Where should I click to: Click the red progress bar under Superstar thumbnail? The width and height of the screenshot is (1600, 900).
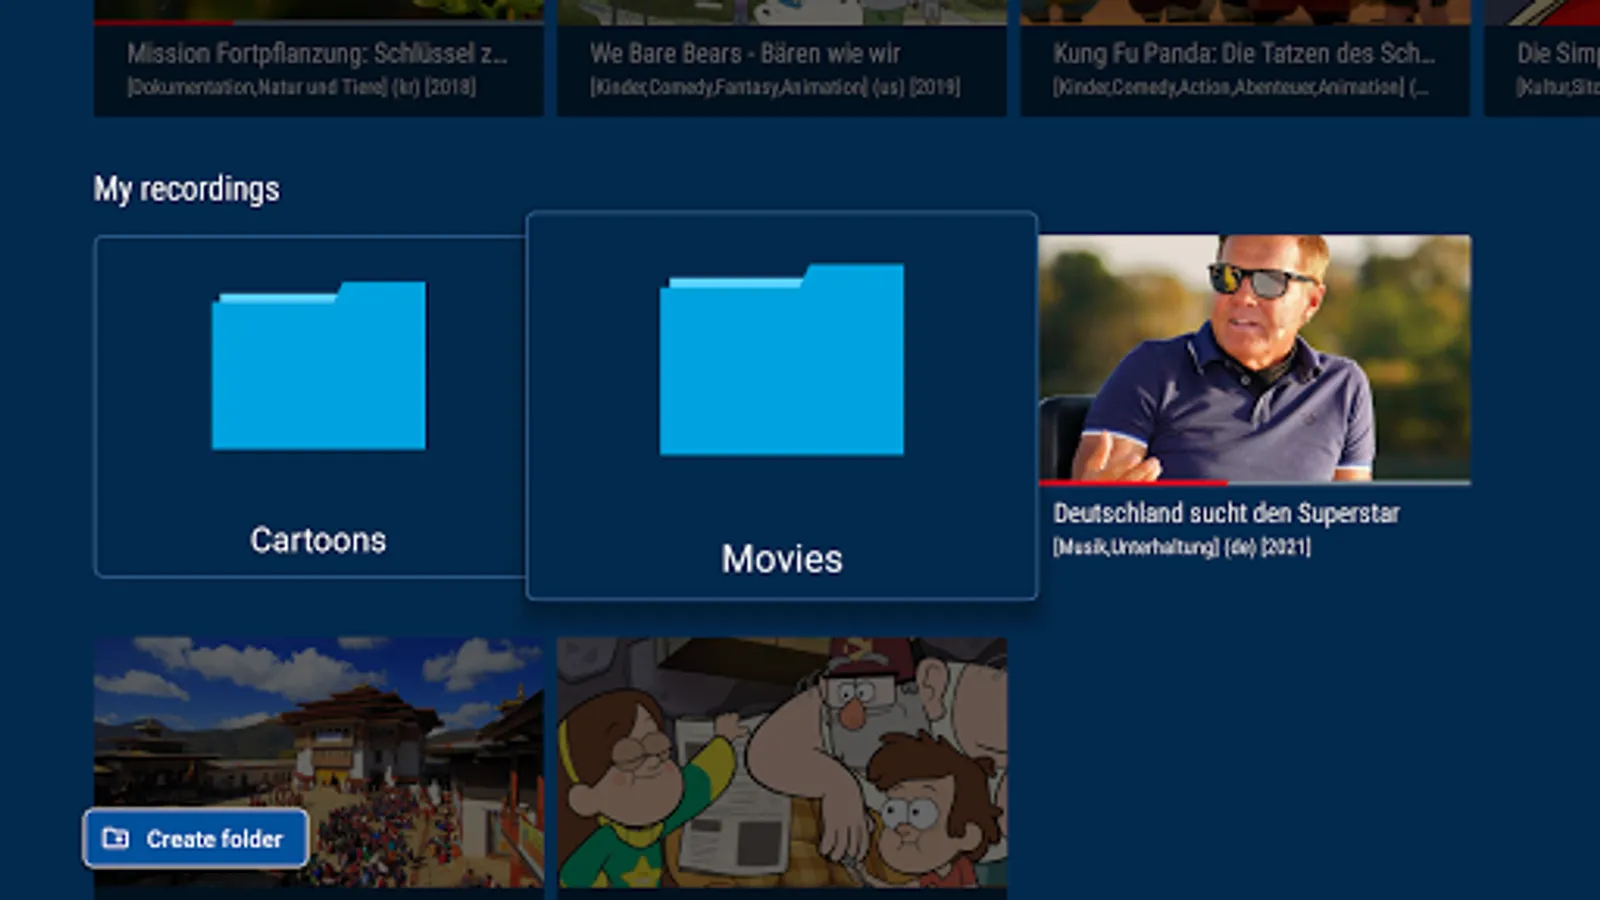pos(1134,483)
